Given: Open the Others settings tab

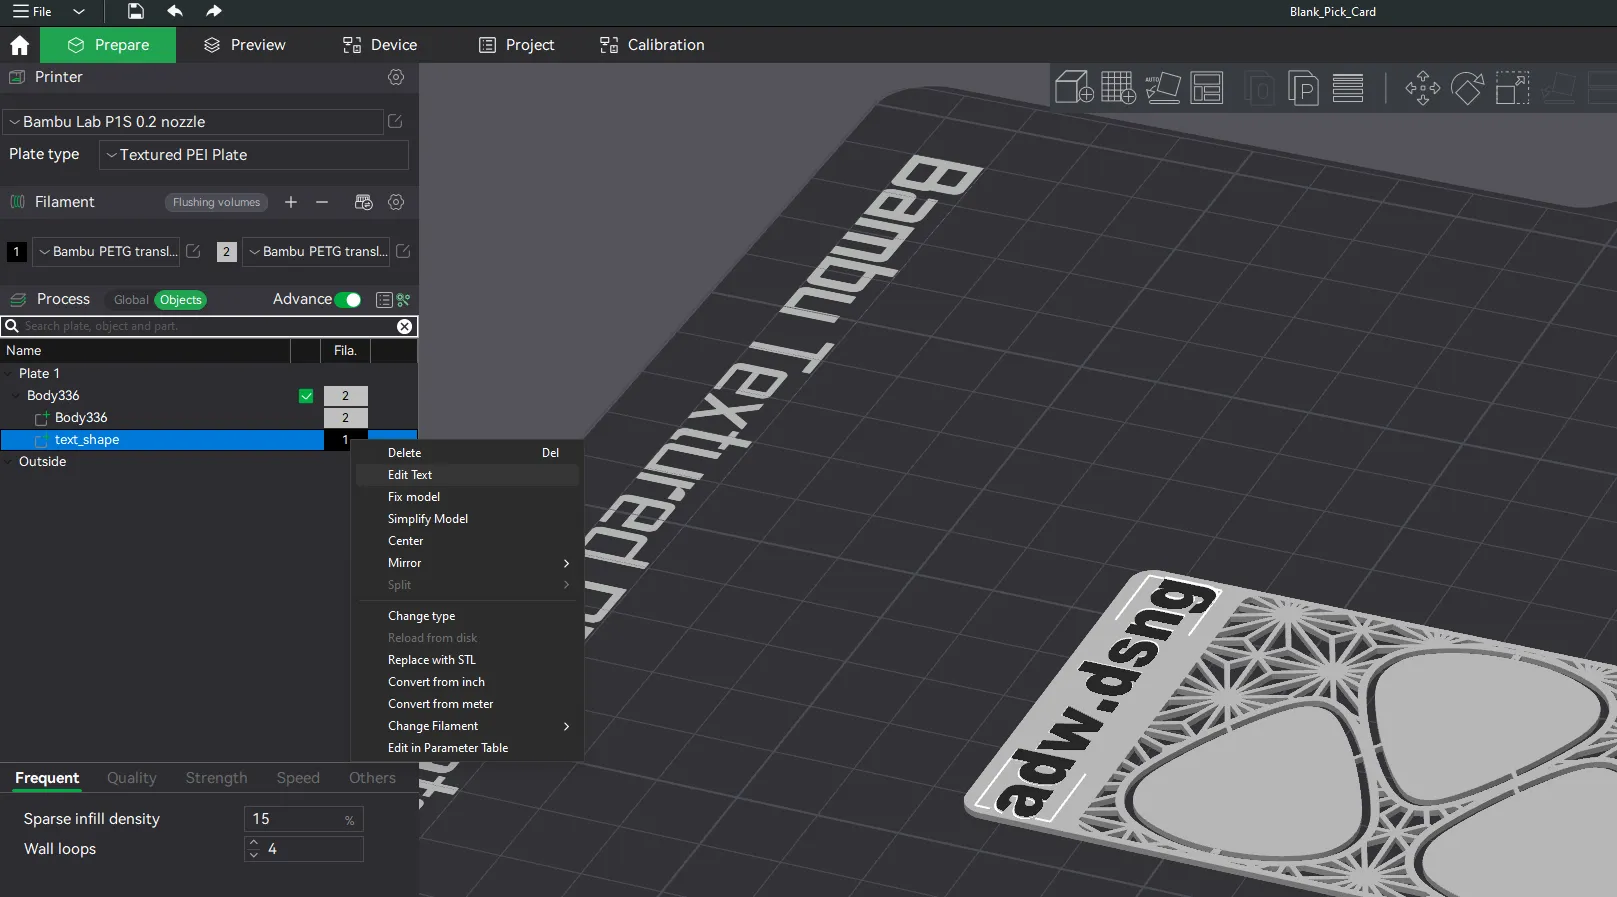Looking at the screenshot, I should tap(372, 778).
